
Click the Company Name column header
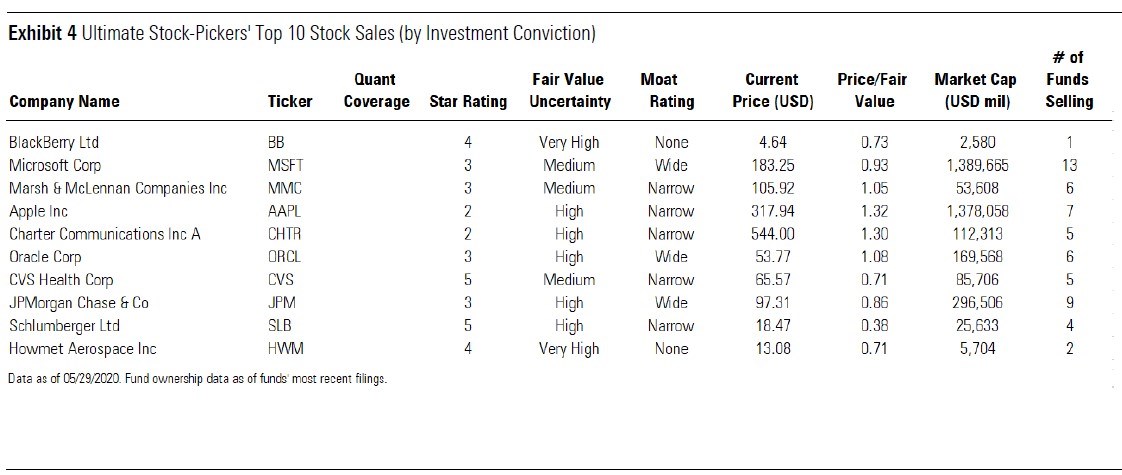pos(64,101)
